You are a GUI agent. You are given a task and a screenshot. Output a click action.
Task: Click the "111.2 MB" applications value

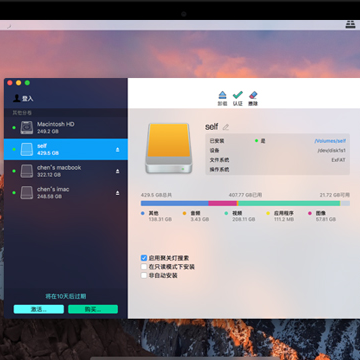pos(284,219)
